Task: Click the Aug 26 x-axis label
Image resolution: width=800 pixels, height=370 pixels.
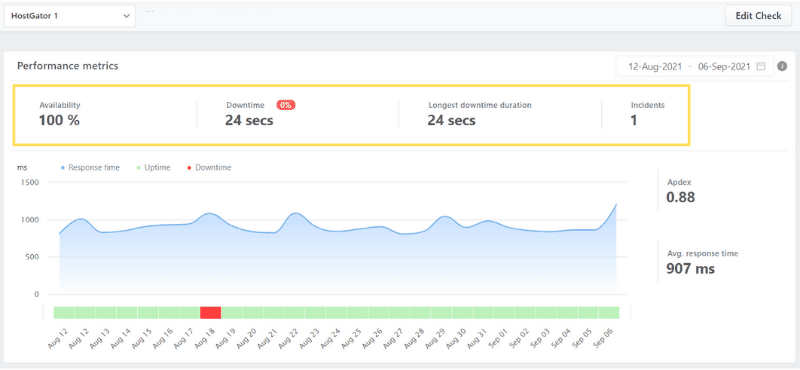Action: 373,338
